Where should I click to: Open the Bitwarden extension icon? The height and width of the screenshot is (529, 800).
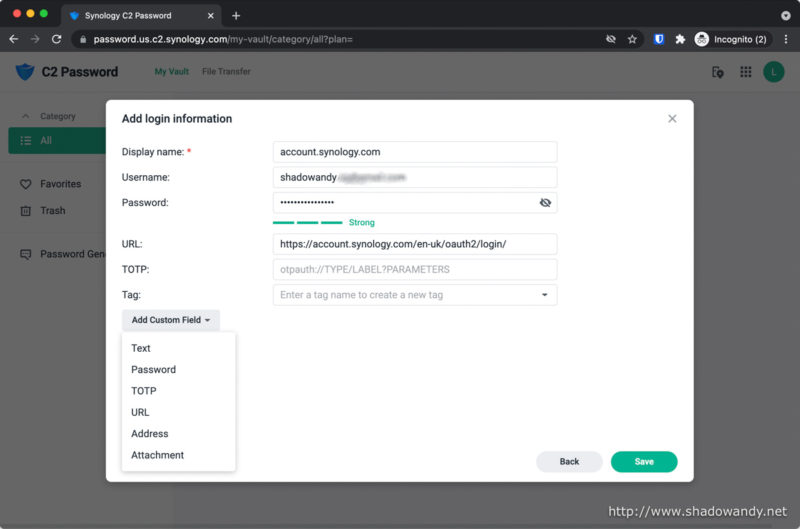point(659,39)
